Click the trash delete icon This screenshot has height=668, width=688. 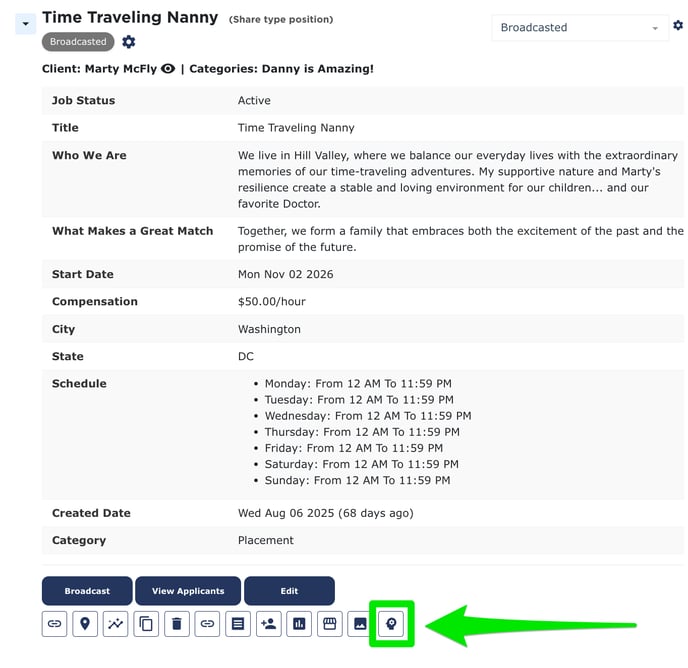(x=177, y=624)
